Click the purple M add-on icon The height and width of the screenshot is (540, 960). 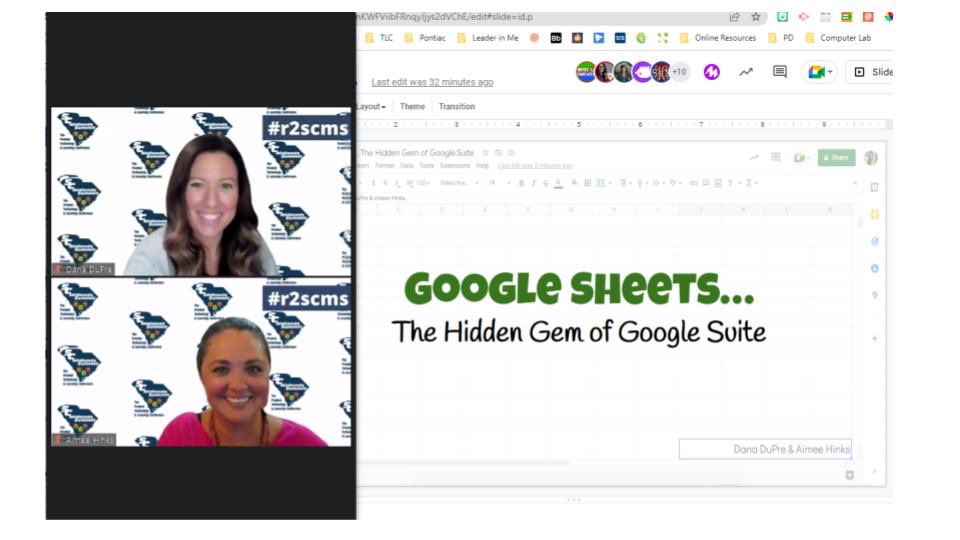click(x=711, y=72)
